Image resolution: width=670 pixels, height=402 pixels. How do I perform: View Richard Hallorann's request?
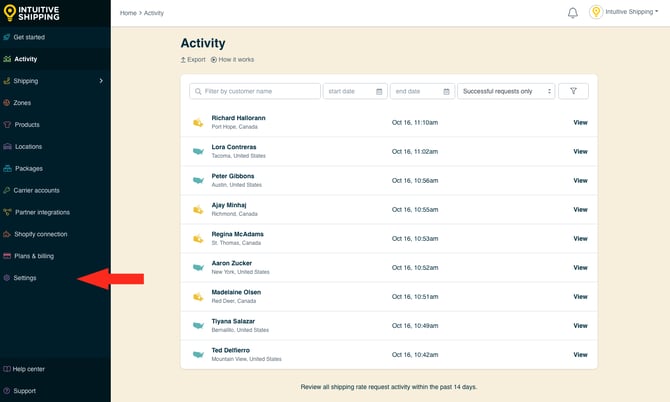(580, 122)
